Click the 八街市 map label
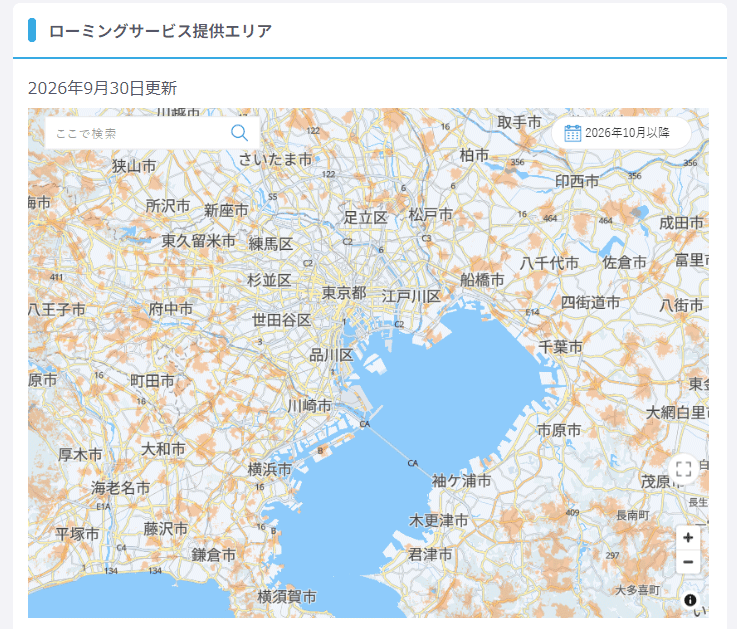737x629 pixels. click(x=681, y=306)
